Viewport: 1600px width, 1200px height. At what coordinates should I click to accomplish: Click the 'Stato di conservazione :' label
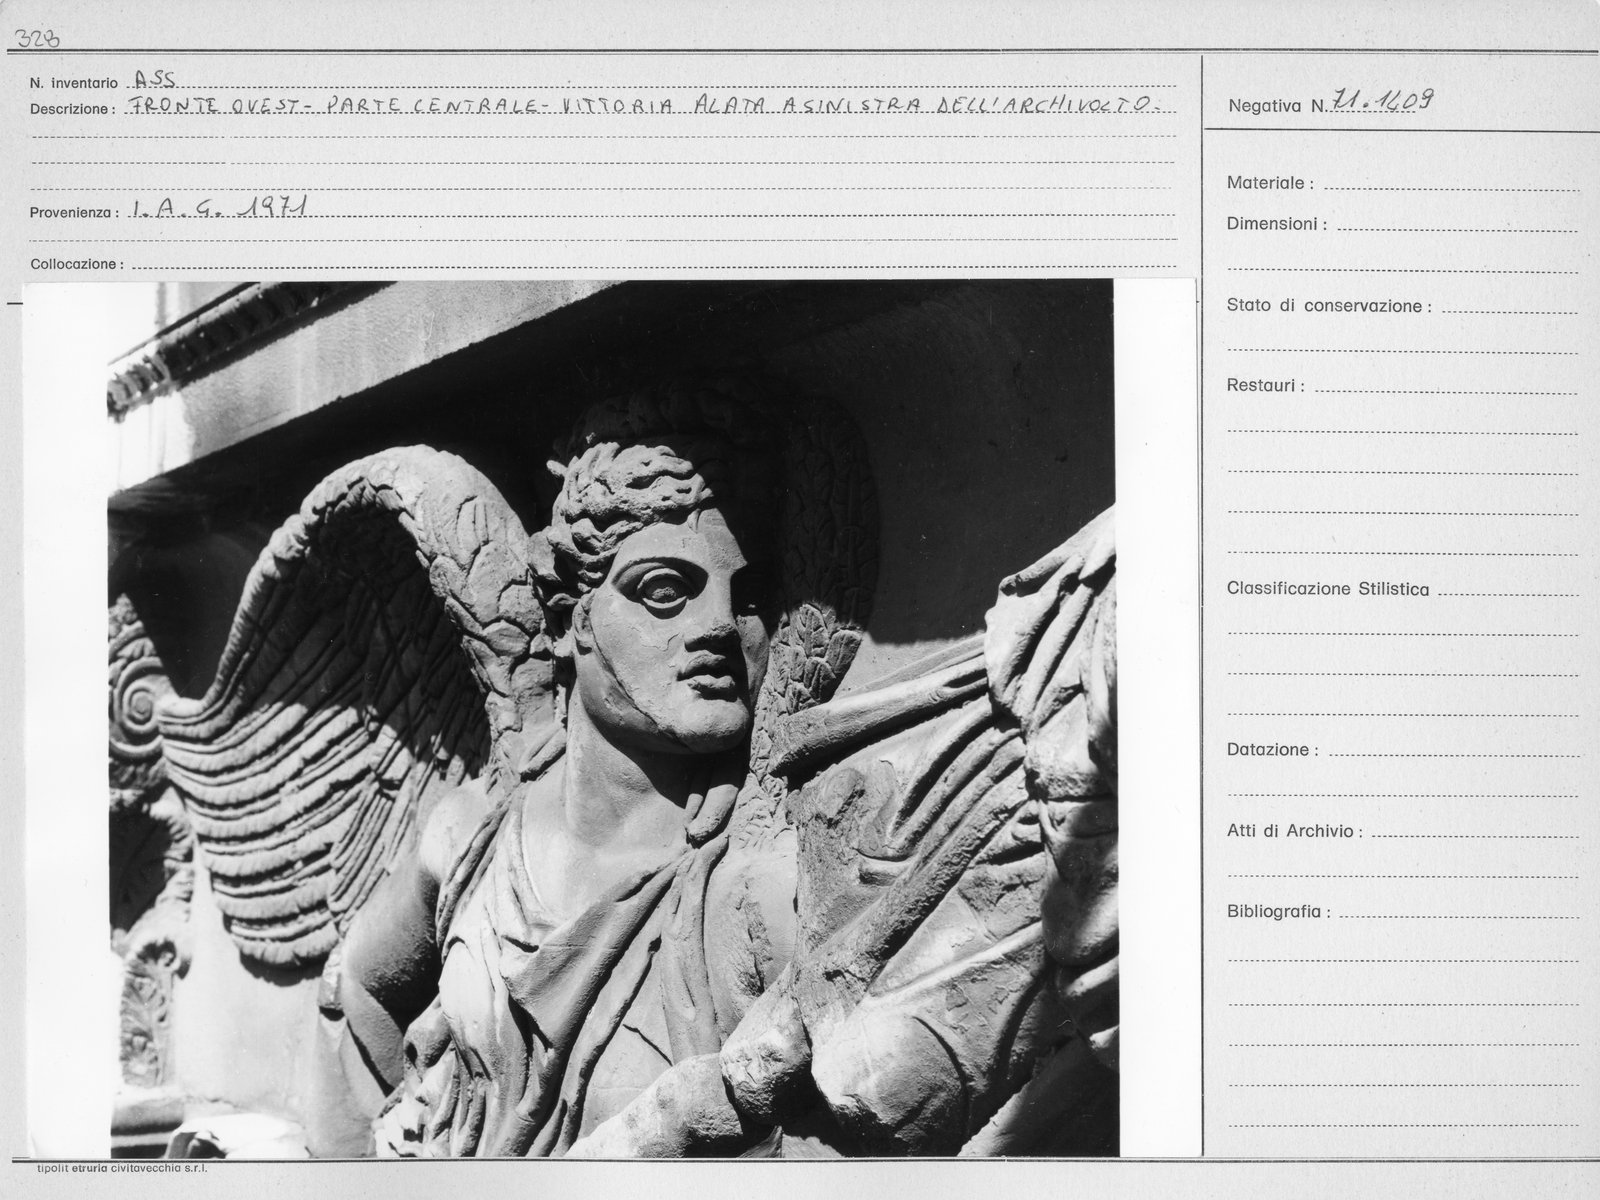tap(1329, 306)
